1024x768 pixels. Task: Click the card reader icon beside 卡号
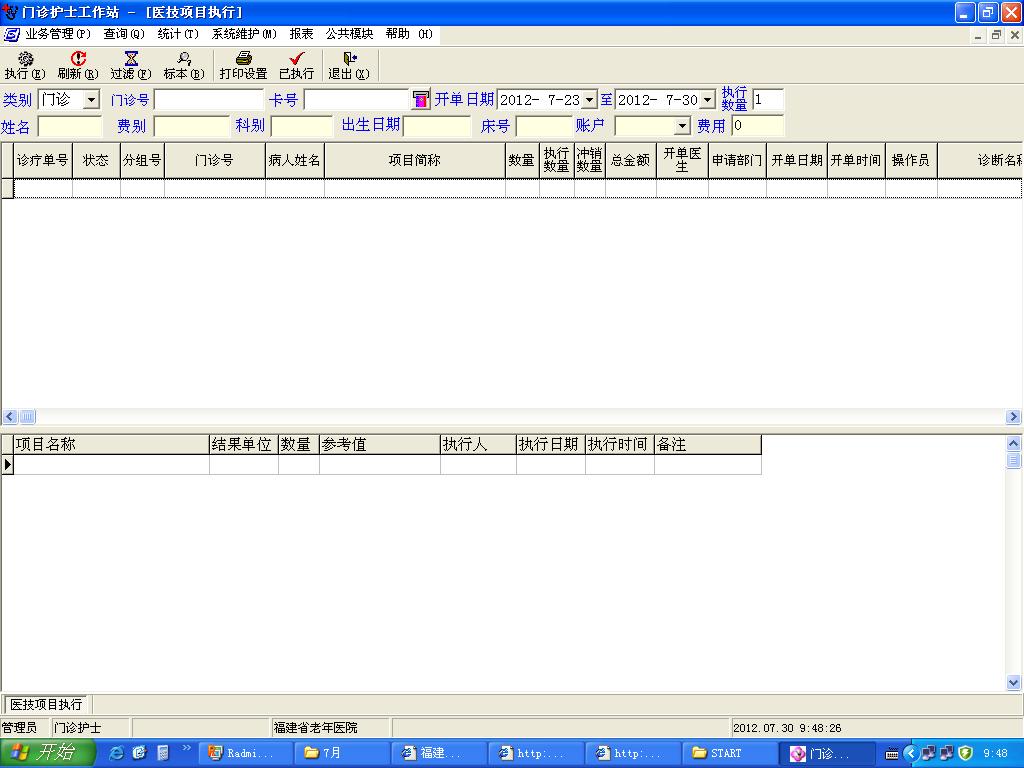[x=421, y=99]
